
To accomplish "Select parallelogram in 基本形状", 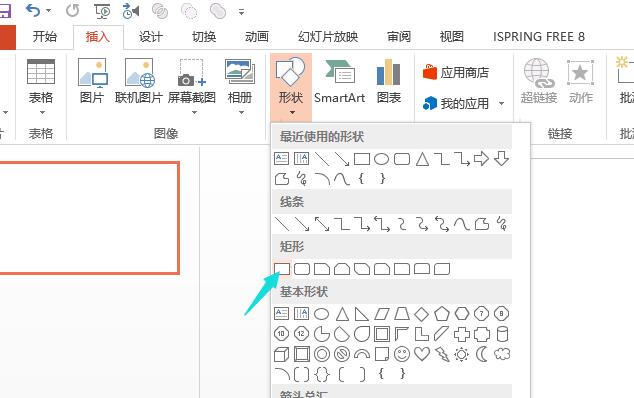I will coord(382,314).
